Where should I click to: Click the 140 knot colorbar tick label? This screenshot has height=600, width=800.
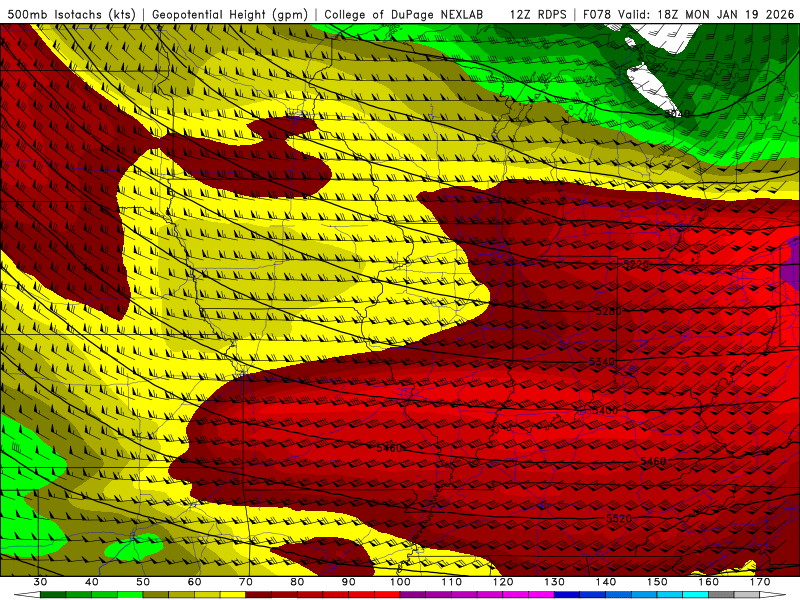tap(606, 582)
